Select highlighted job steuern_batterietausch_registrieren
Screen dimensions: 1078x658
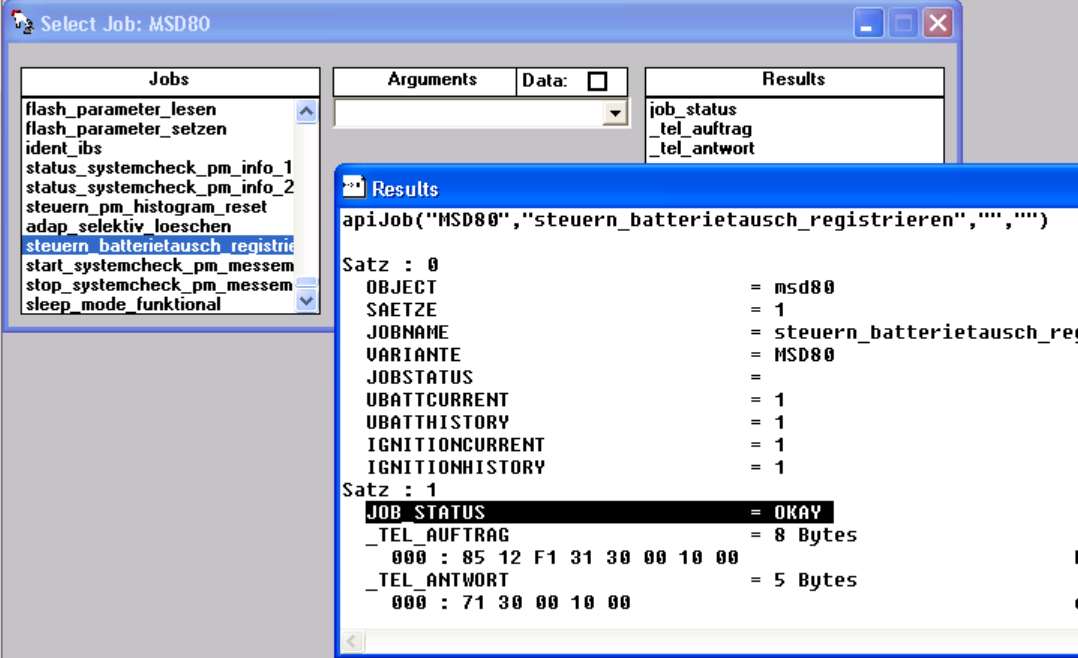(x=159, y=245)
